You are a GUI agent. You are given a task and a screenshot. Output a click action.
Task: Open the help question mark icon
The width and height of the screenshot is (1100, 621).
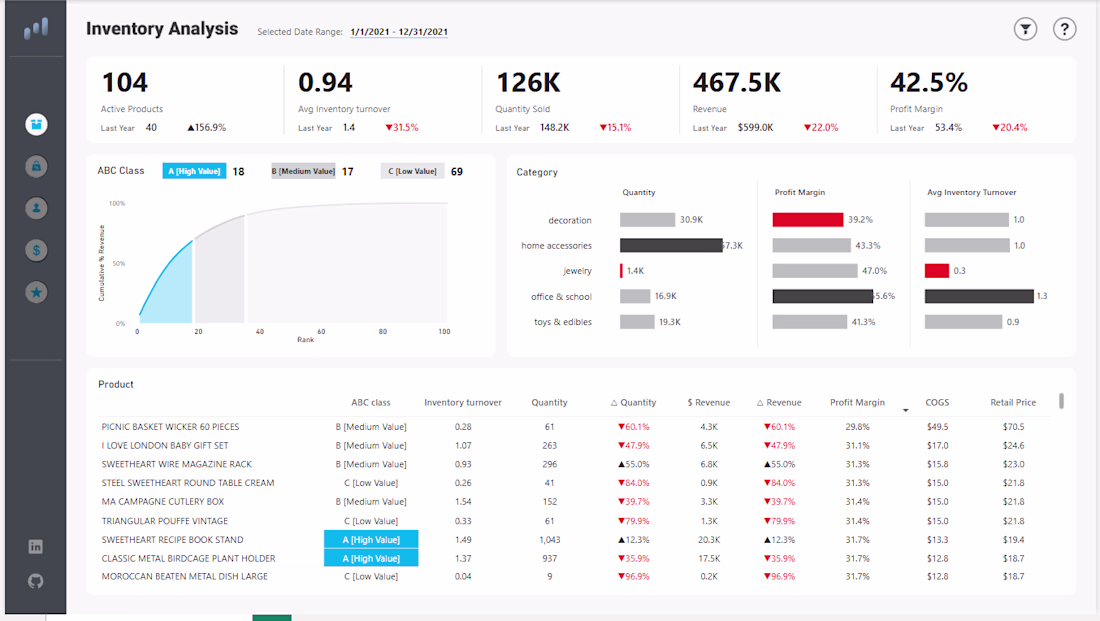pyautogui.click(x=1064, y=29)
